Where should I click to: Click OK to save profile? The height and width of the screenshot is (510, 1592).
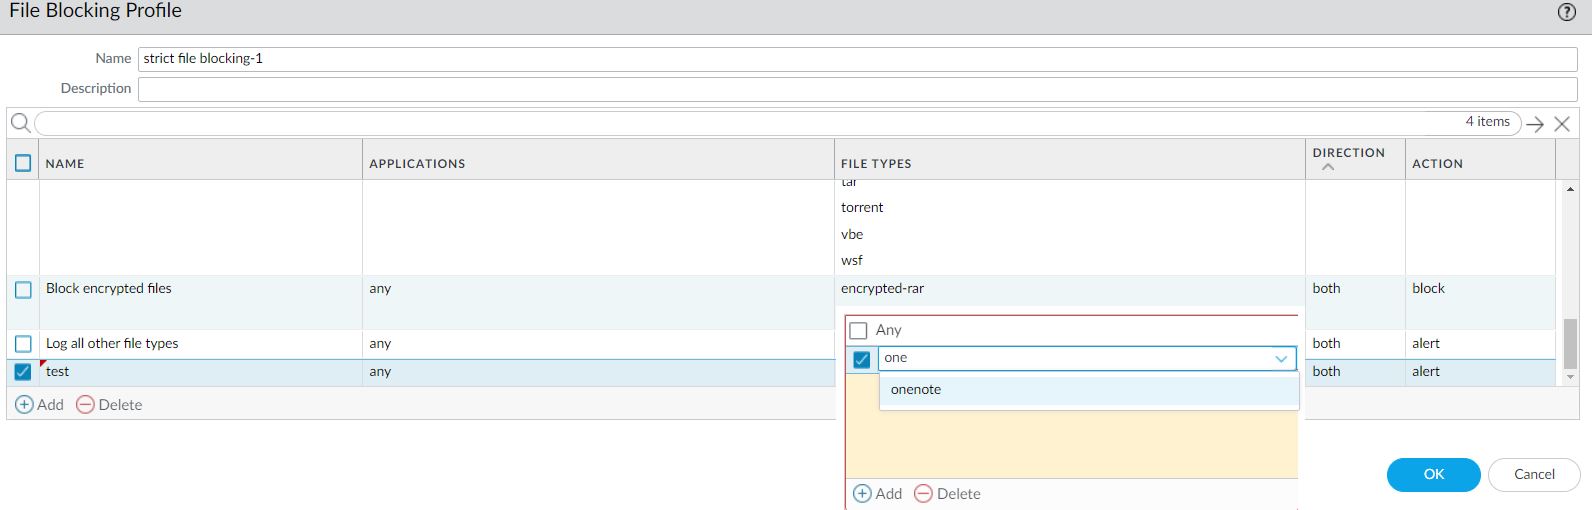coord(1433,475)
